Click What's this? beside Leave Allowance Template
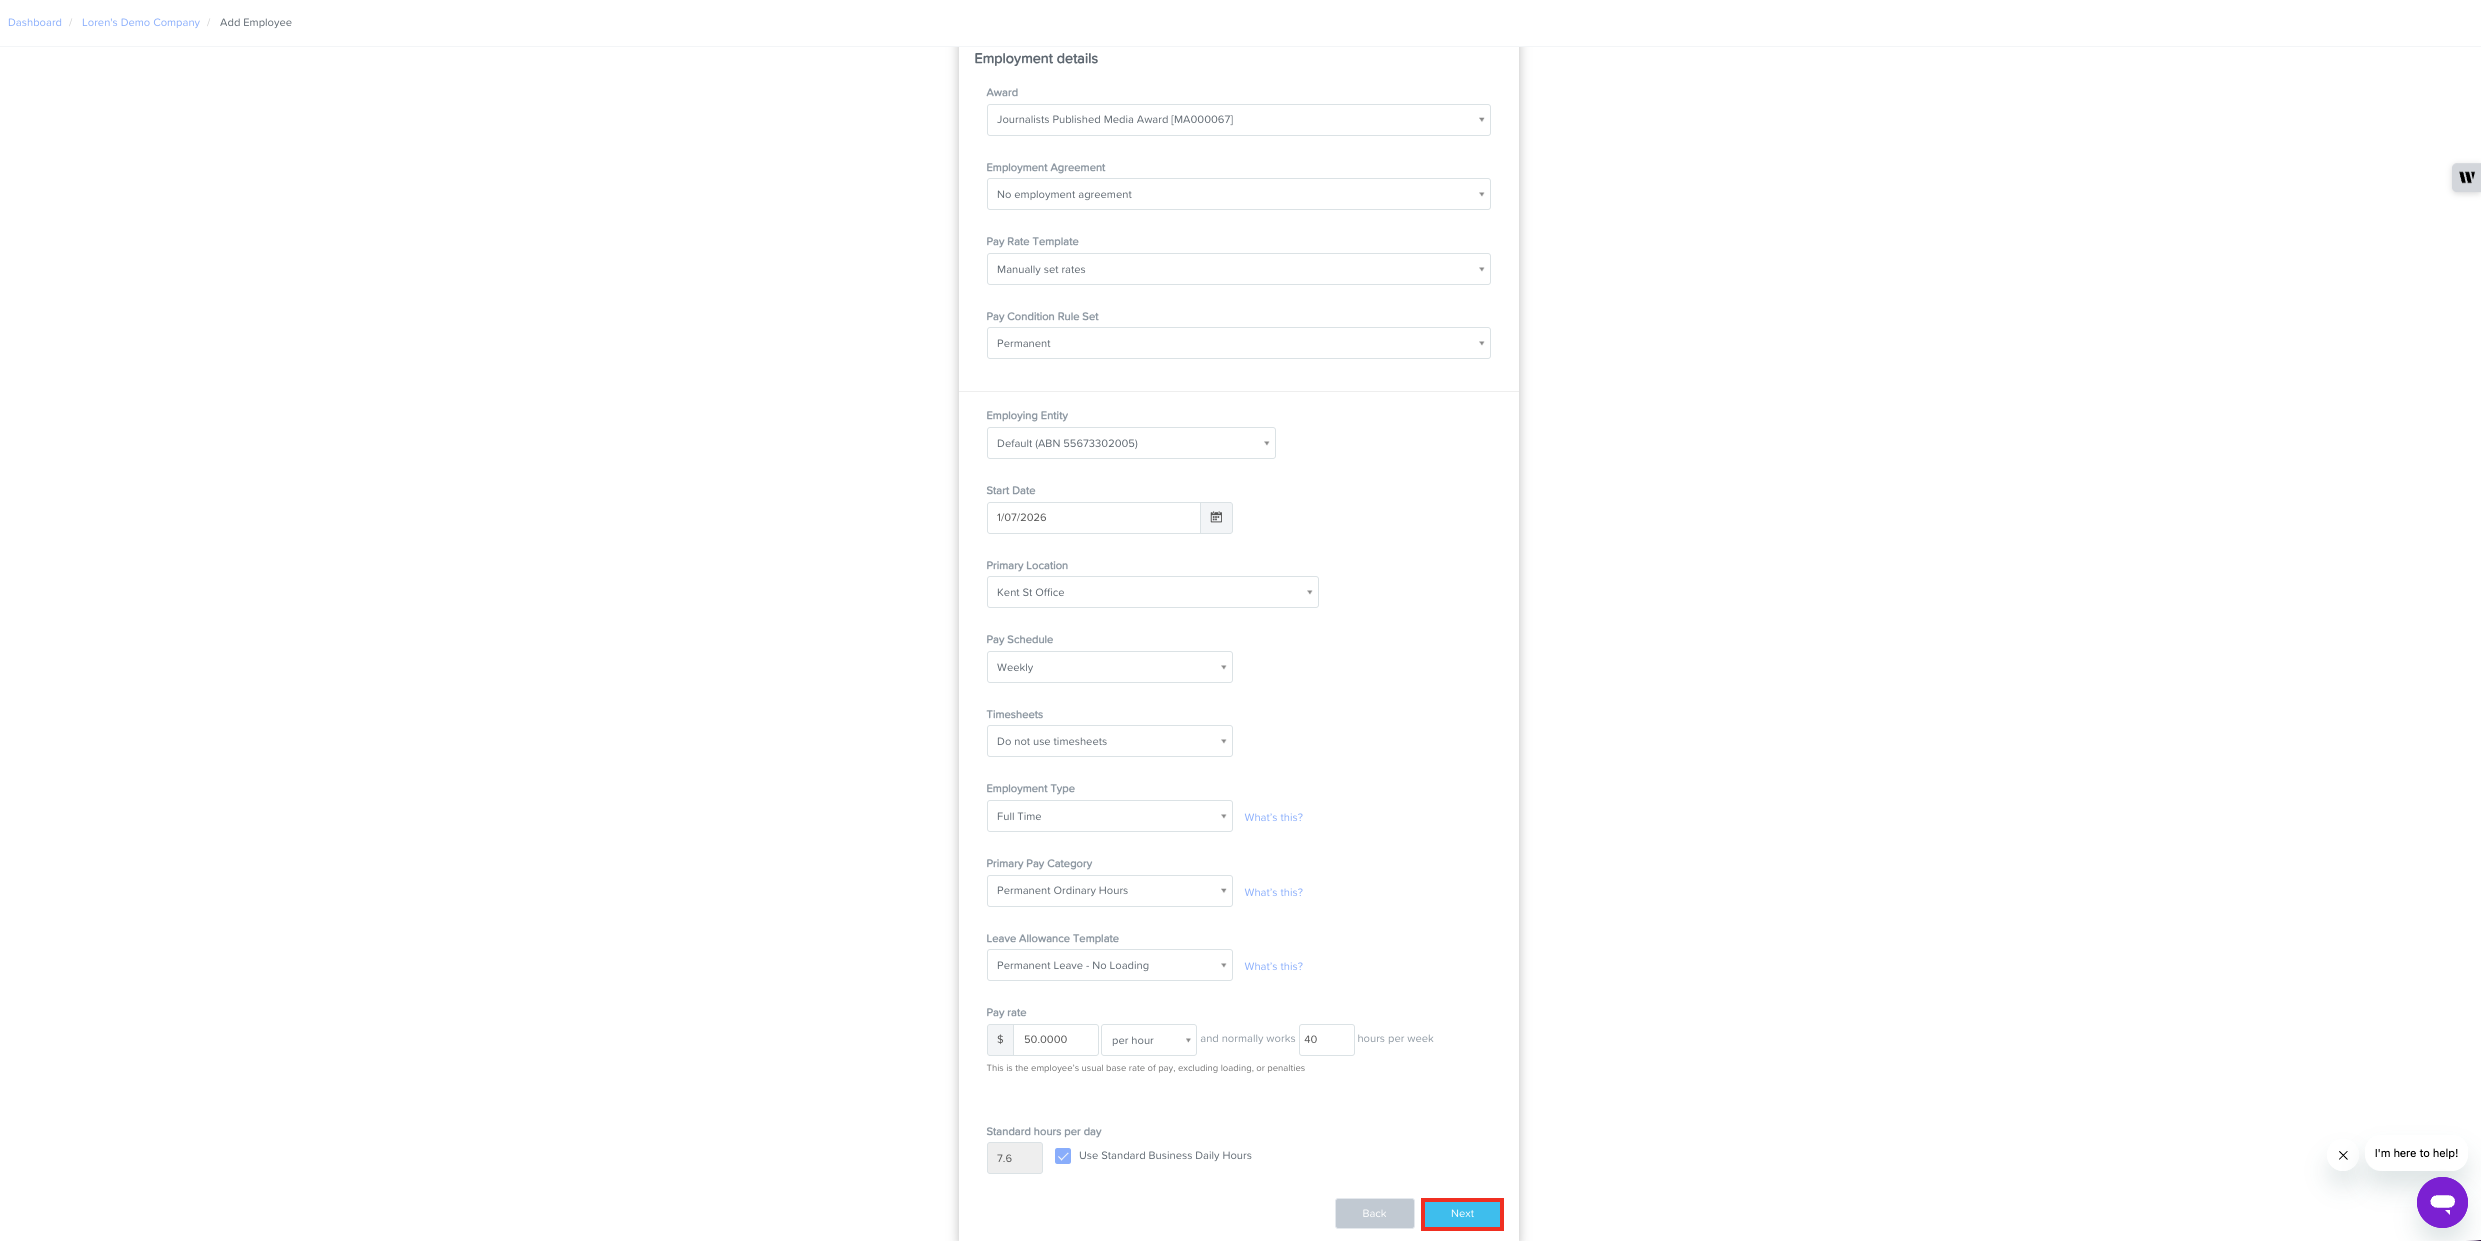 1273,966
